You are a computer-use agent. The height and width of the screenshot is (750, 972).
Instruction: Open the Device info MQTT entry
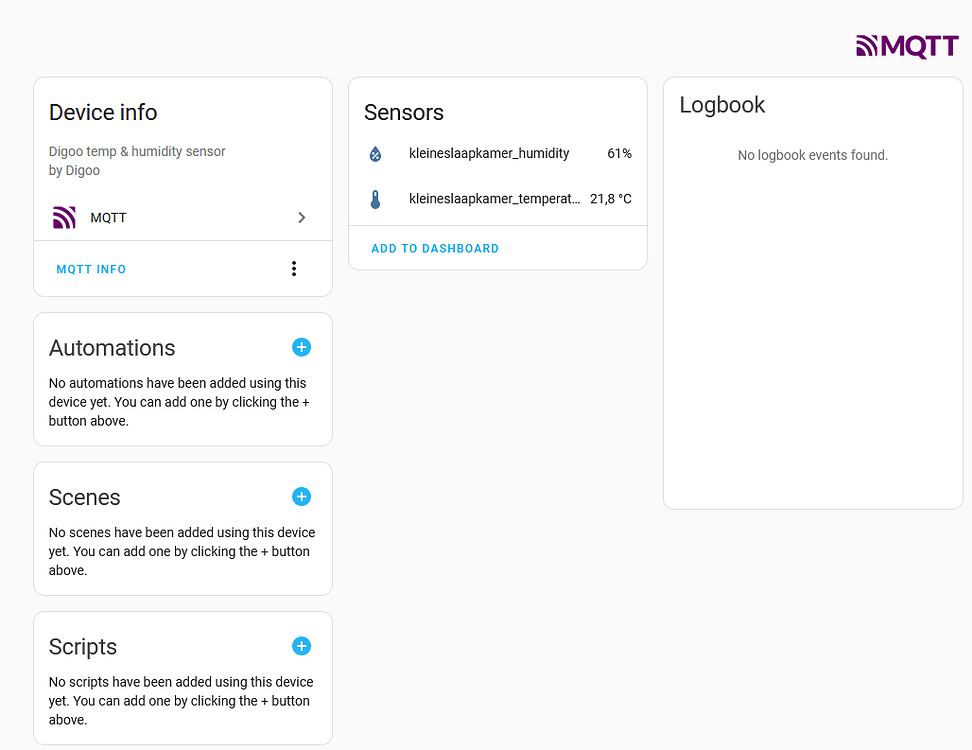[108, 217]
